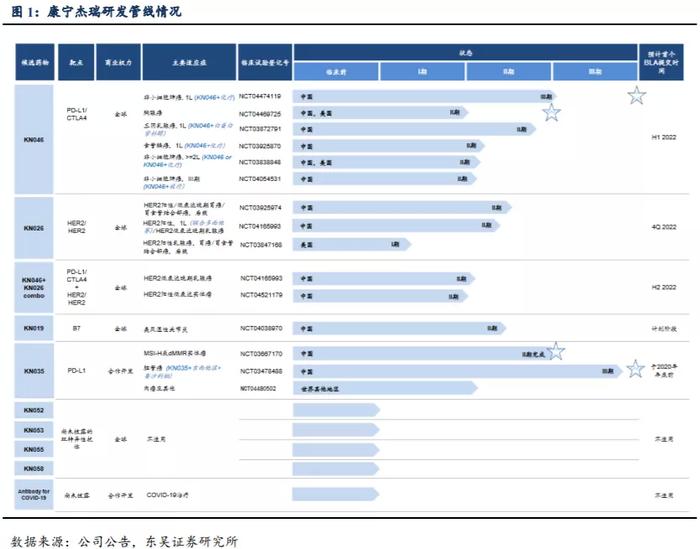Select the 主要适应症 column header

point(189,62)
